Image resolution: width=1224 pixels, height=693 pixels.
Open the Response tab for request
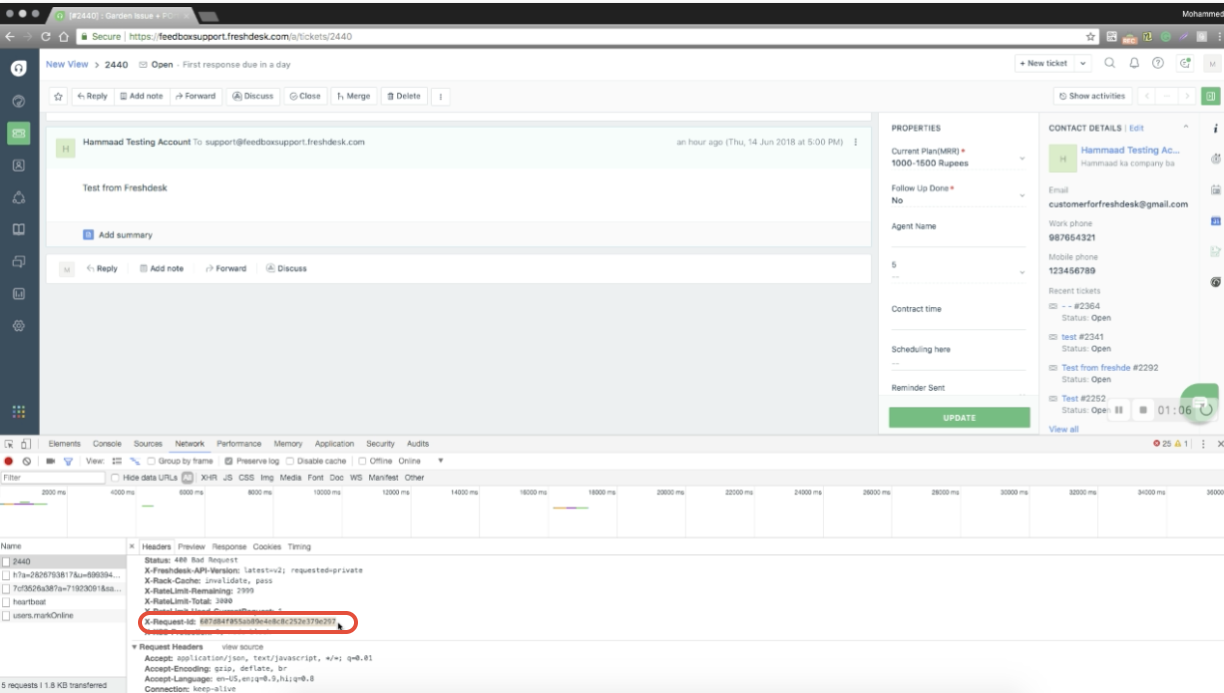(x=229, y=547)
